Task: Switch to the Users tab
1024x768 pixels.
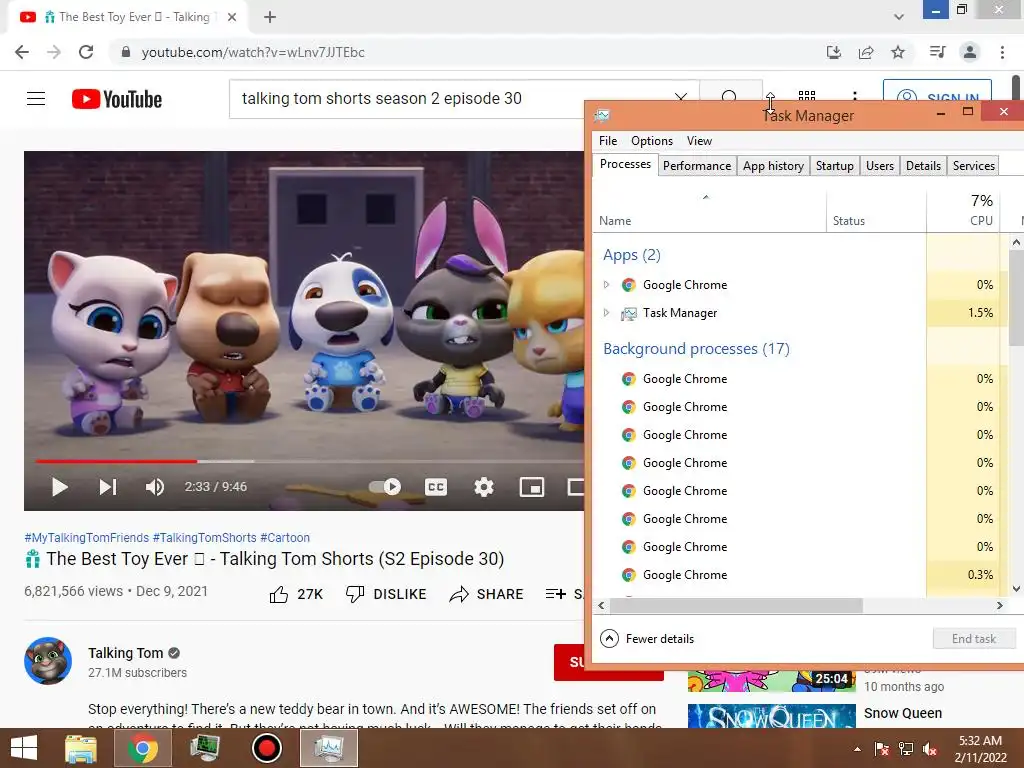Action: coord(880,166)
